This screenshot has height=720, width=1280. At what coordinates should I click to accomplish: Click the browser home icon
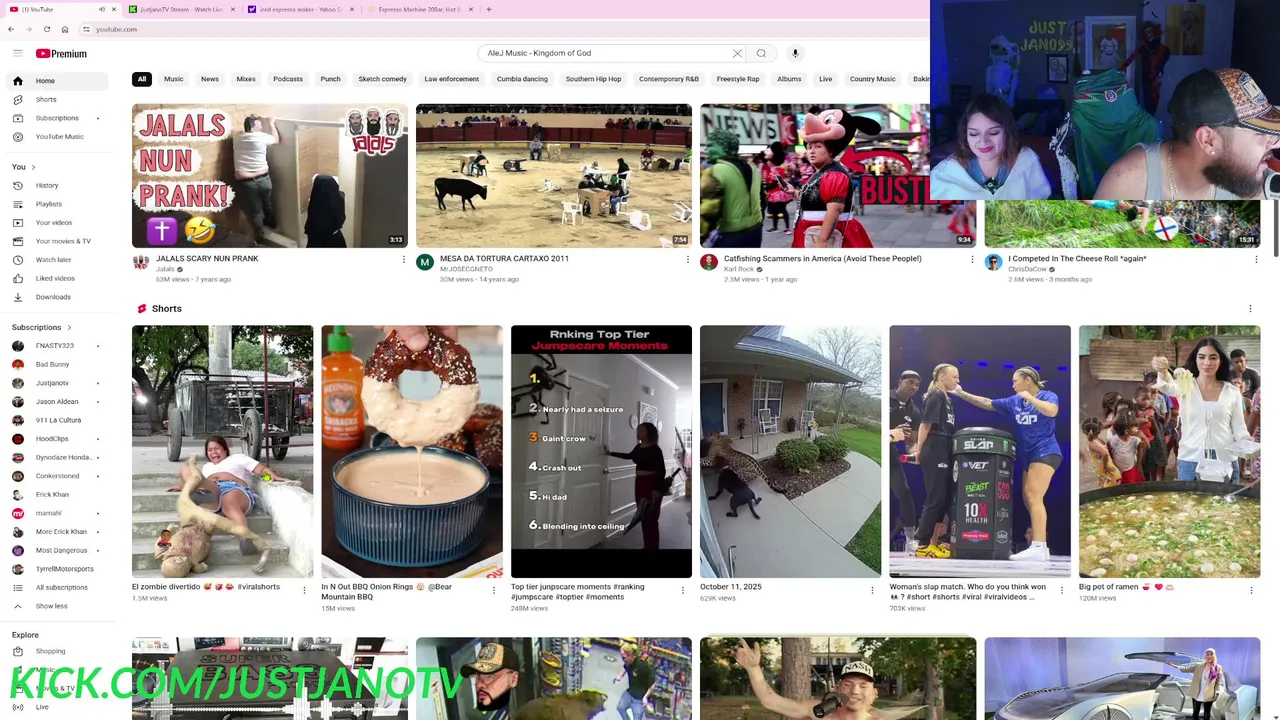(x=65, y=29)
